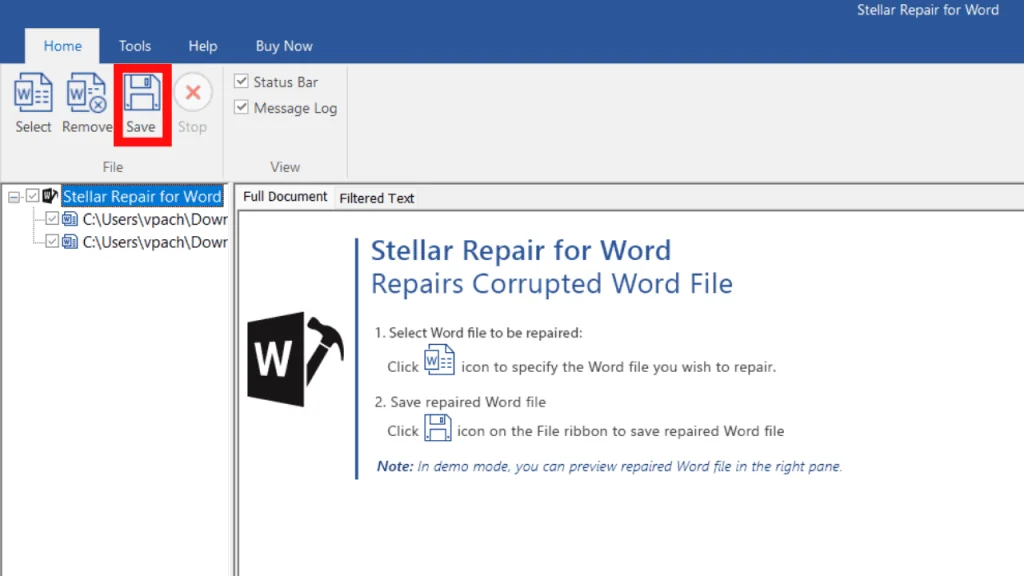Deselect the second C:\Users\vpach file checkbox

(52, 241)
